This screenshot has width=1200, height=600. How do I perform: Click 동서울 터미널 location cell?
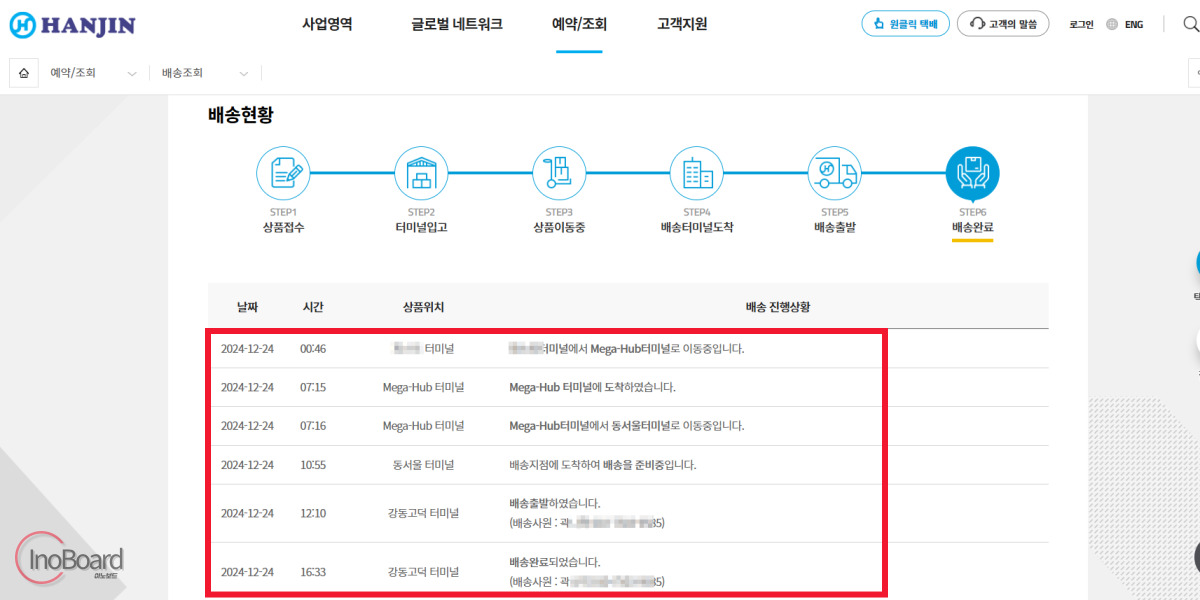[423, 465]
